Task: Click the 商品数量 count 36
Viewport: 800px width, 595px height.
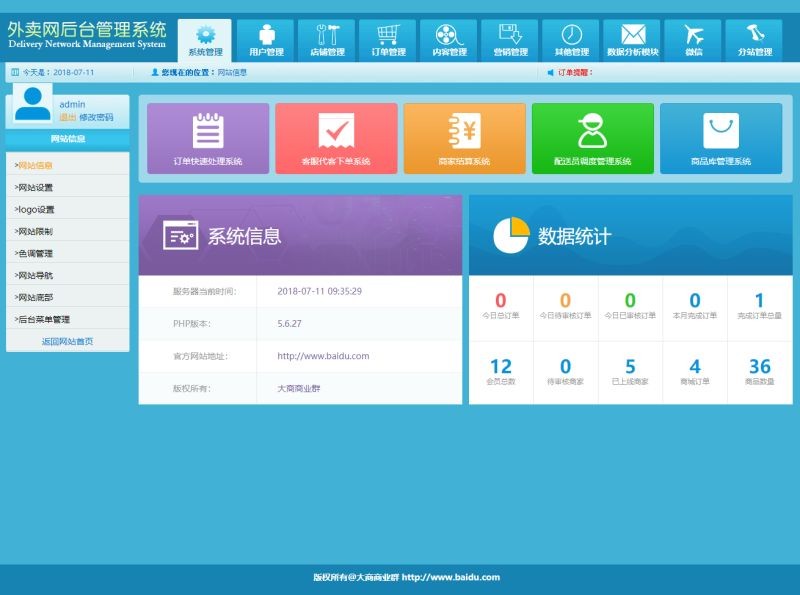Action: tap(759, 366)
